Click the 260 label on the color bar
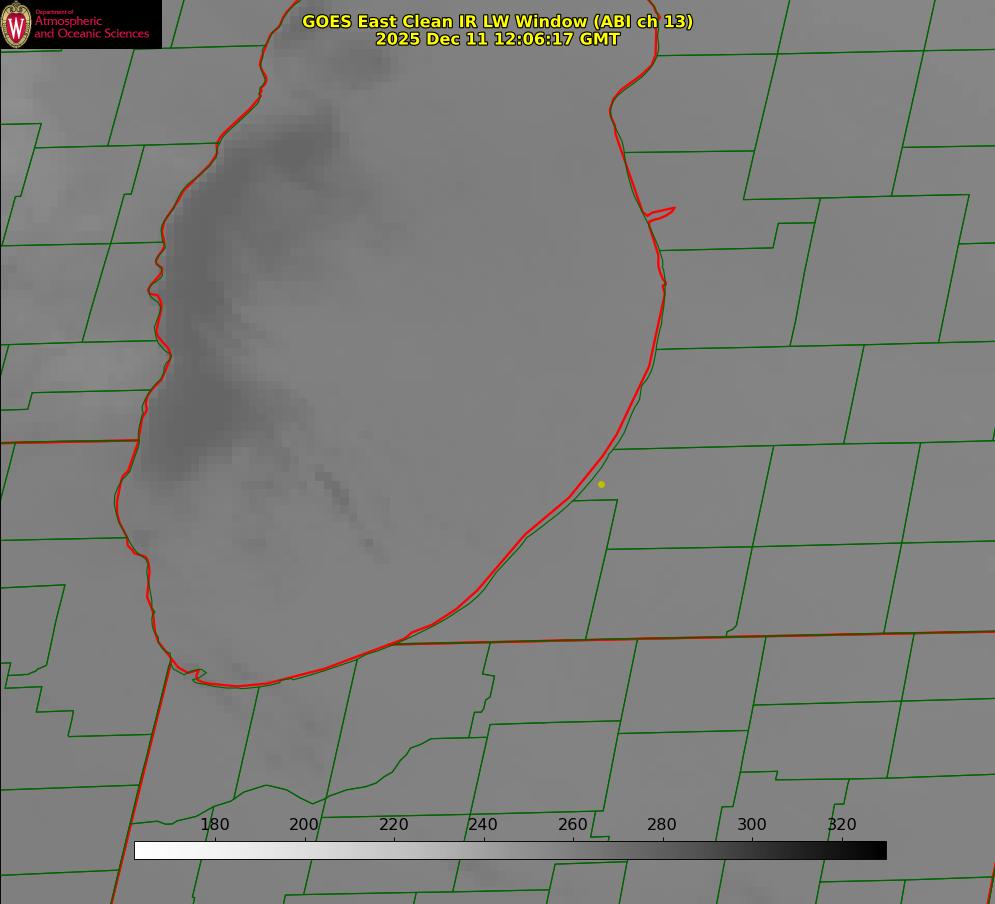 [x=572, y=824]
